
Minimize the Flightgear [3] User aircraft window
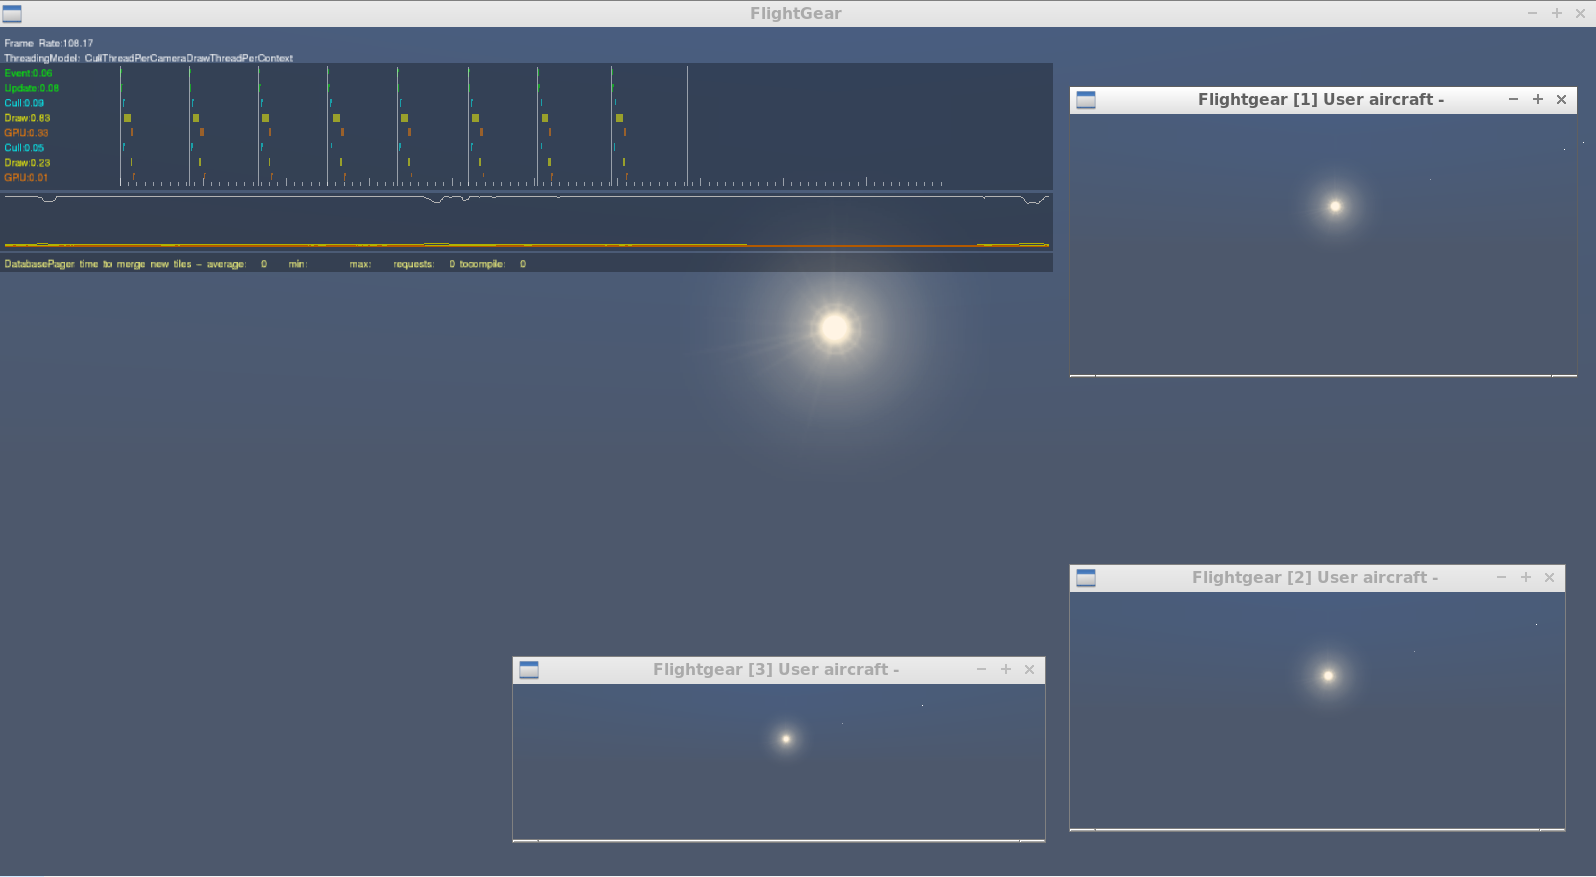[981, 670]
